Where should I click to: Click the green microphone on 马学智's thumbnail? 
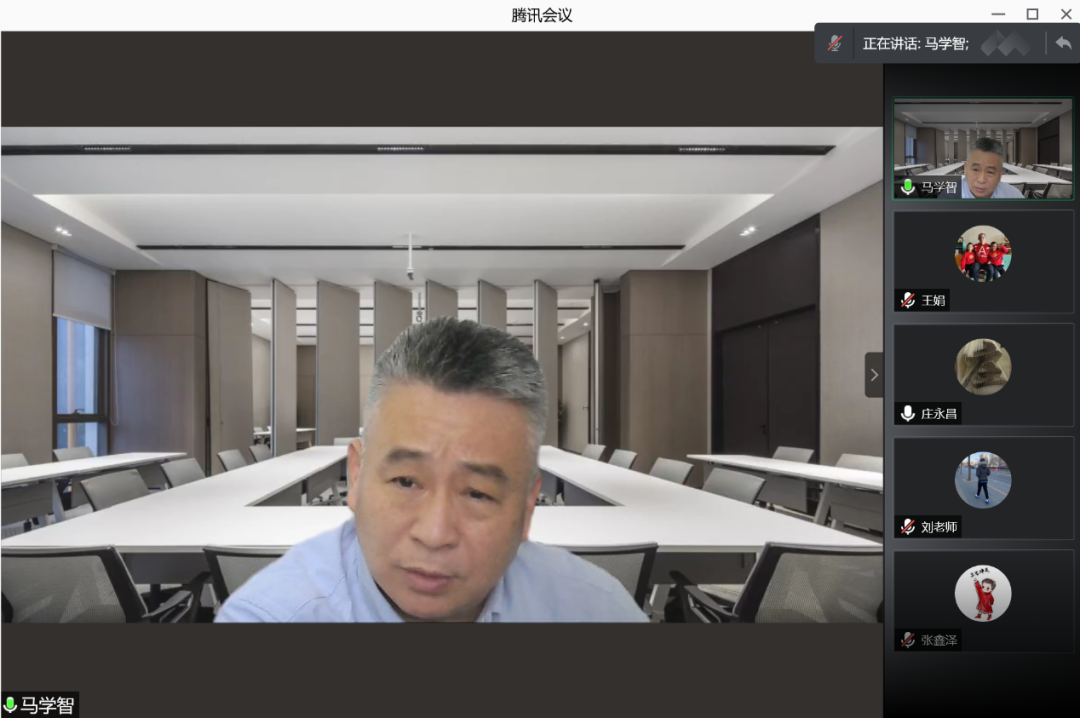(x=908, y=187)
